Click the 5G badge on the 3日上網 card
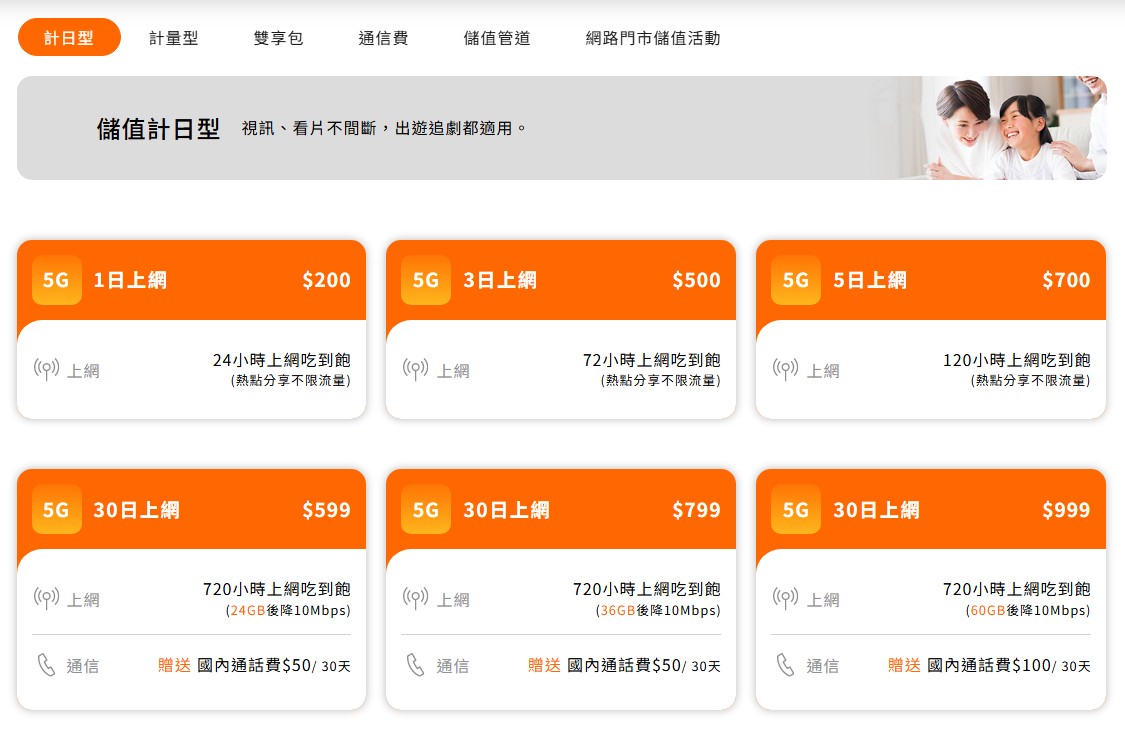Viewport: 1125px width, 734px height. [426, 280]
